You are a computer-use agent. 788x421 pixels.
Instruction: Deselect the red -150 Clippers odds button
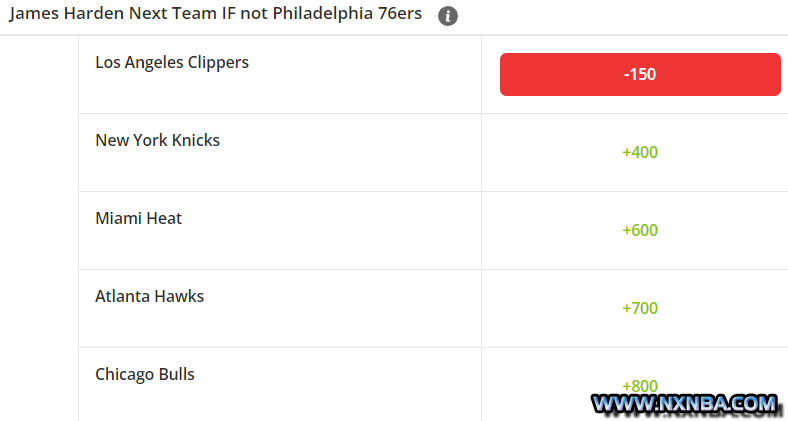640,74
